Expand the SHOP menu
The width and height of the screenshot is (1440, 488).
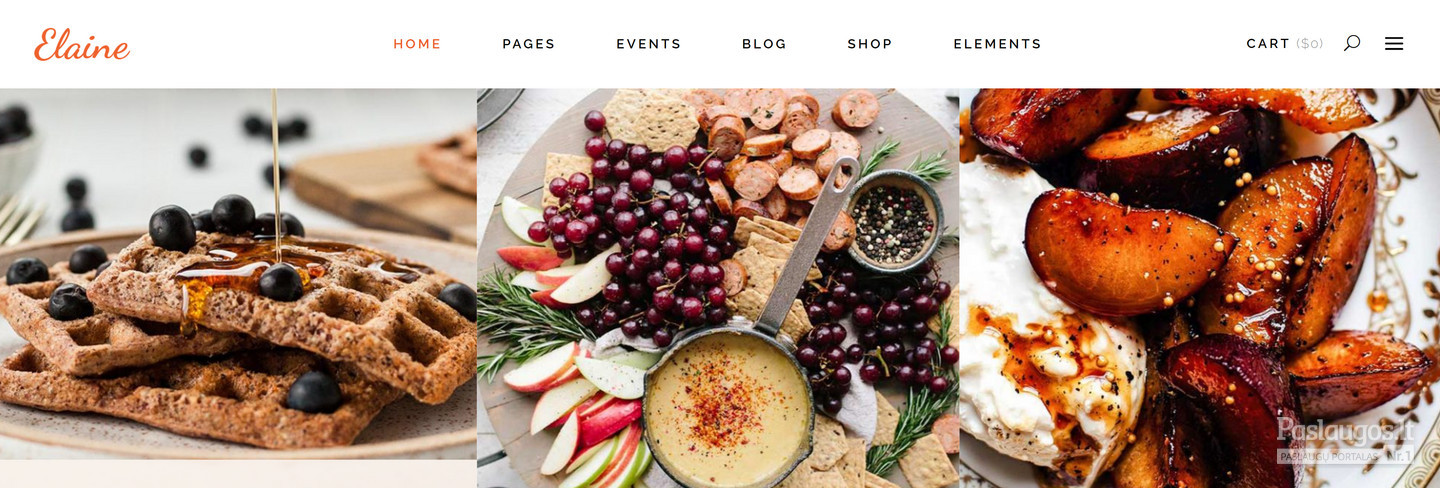870,44
